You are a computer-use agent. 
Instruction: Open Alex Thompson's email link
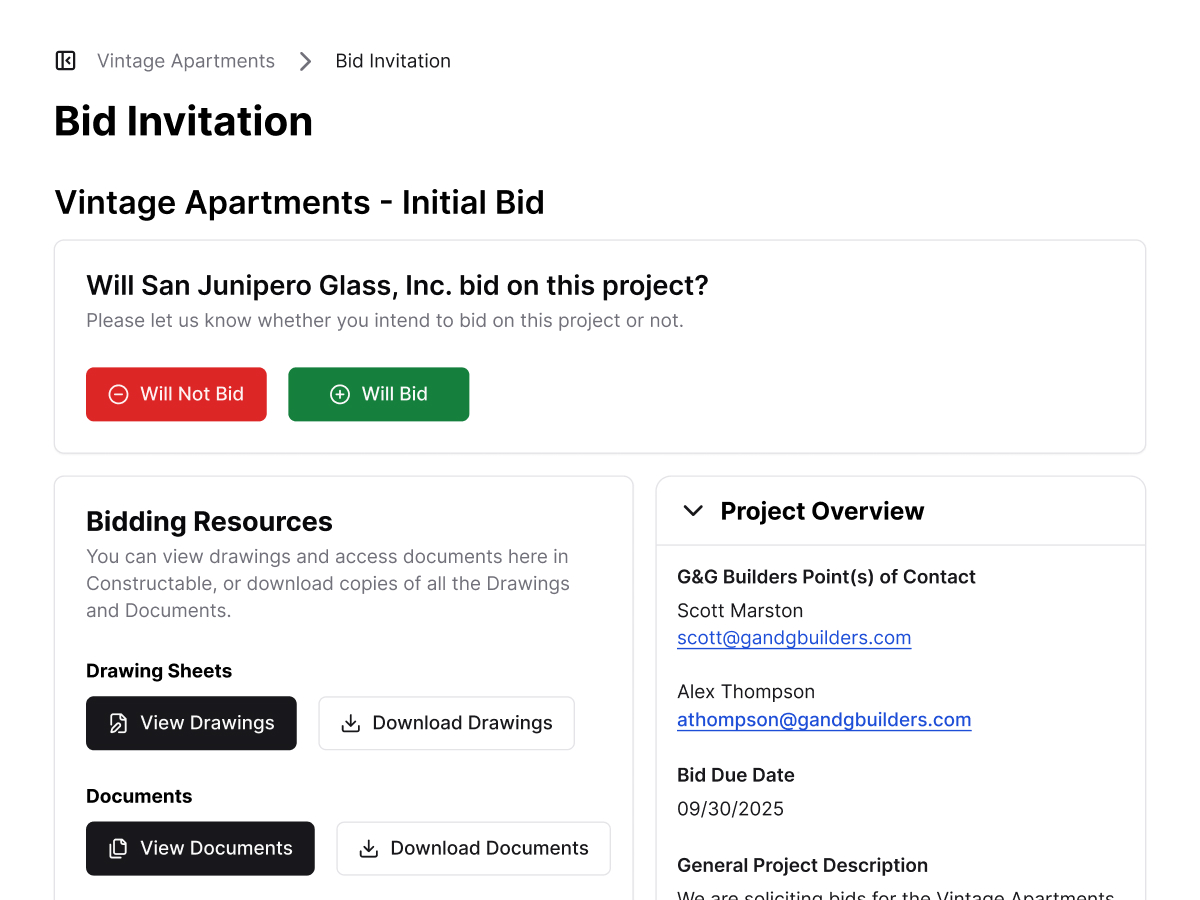[824, 719]
